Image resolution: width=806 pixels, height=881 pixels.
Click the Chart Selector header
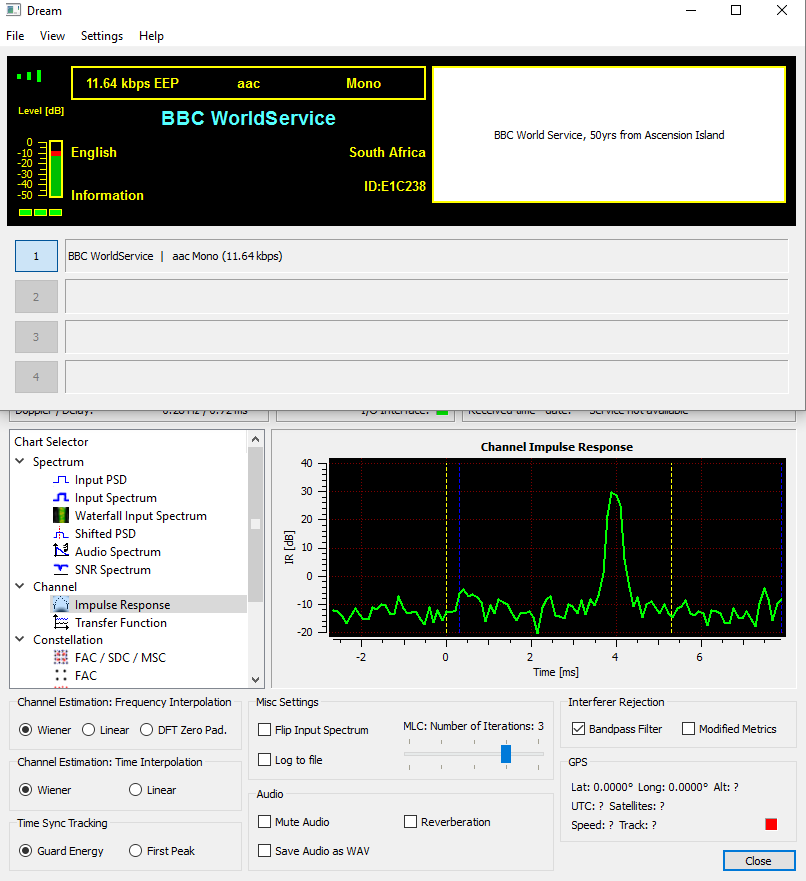click(51, 442)
